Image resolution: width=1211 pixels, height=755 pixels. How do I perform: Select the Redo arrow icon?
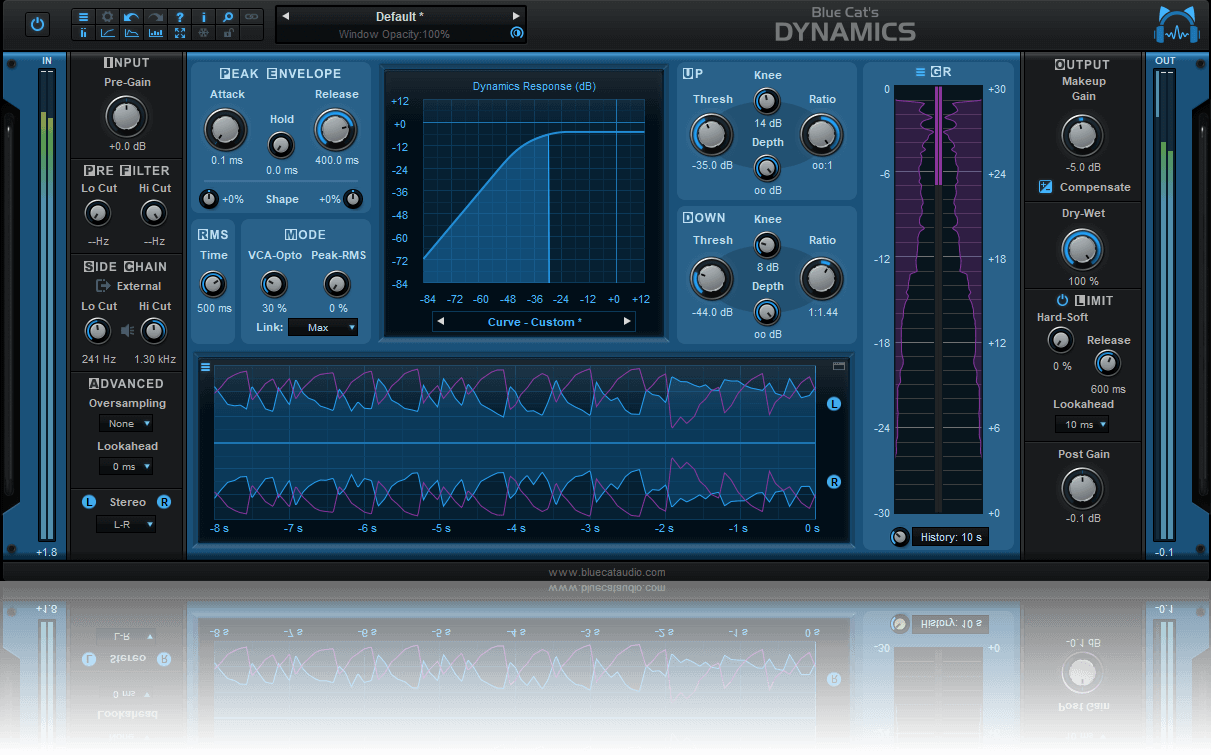tap(155, 16)
